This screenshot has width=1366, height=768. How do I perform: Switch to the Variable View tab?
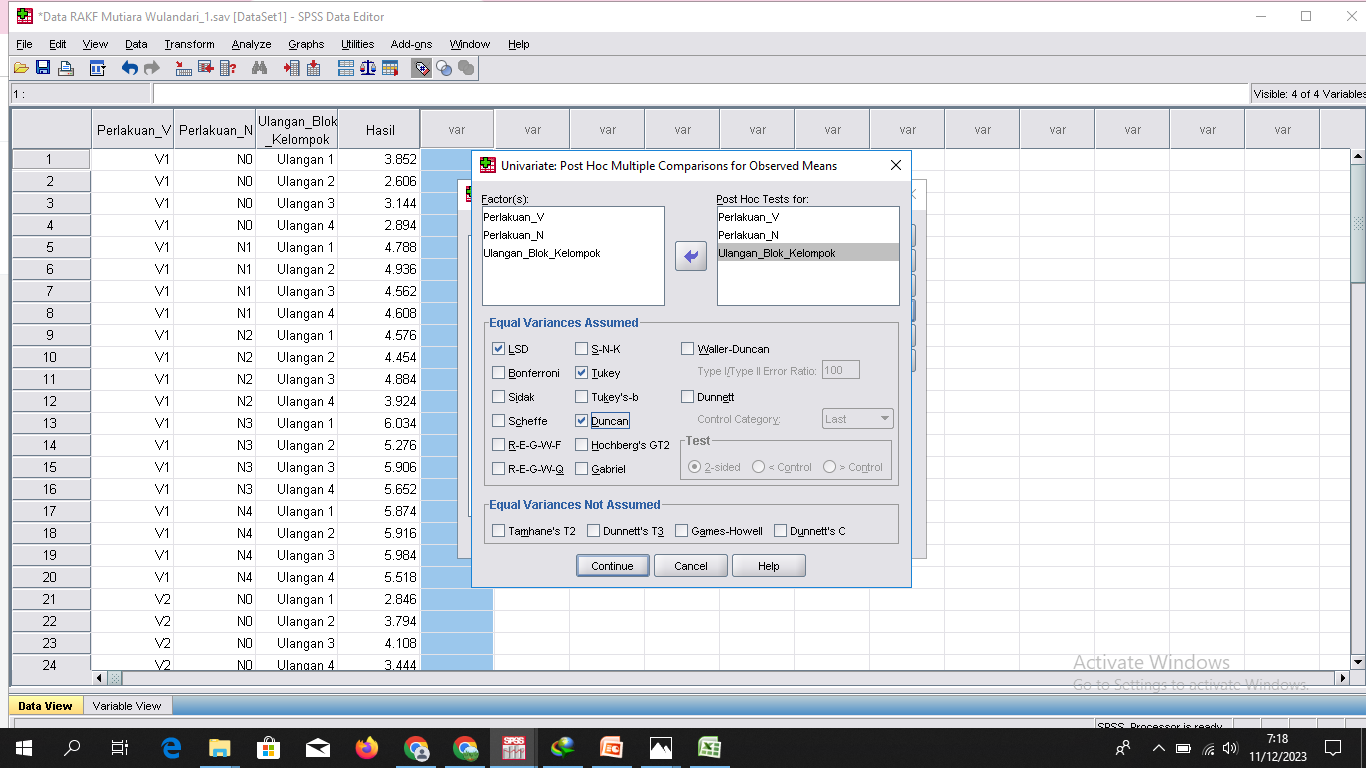(x=127, y=706)
